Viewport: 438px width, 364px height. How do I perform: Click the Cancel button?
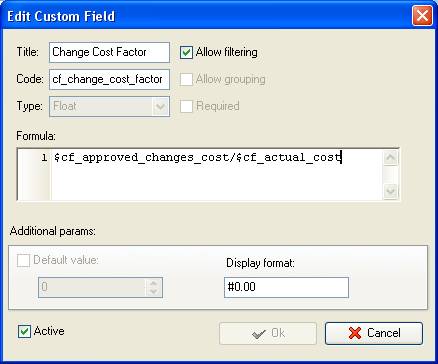click(374, 333)
